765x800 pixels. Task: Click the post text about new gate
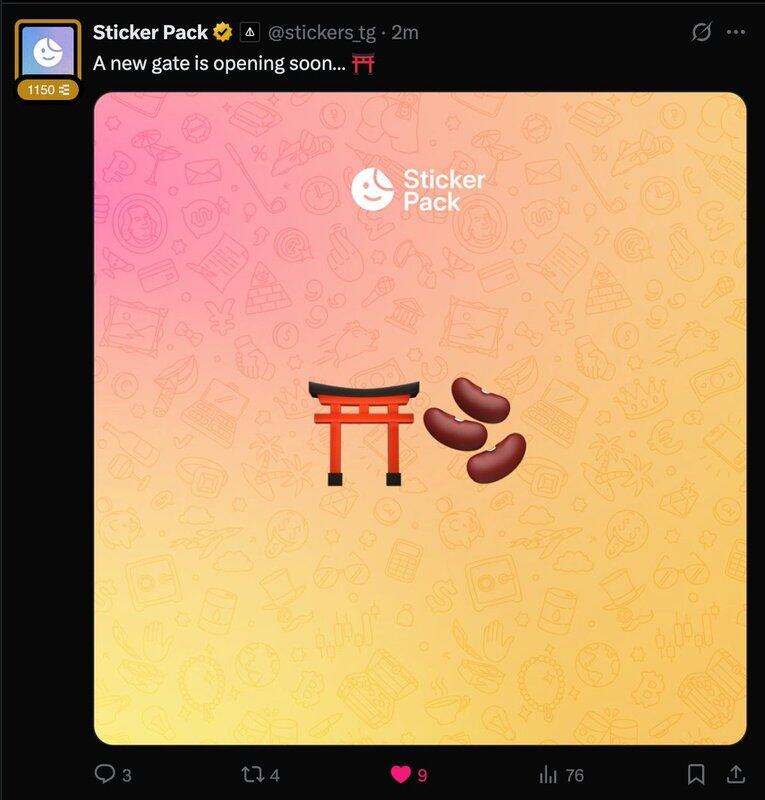[x=234, y=64]
